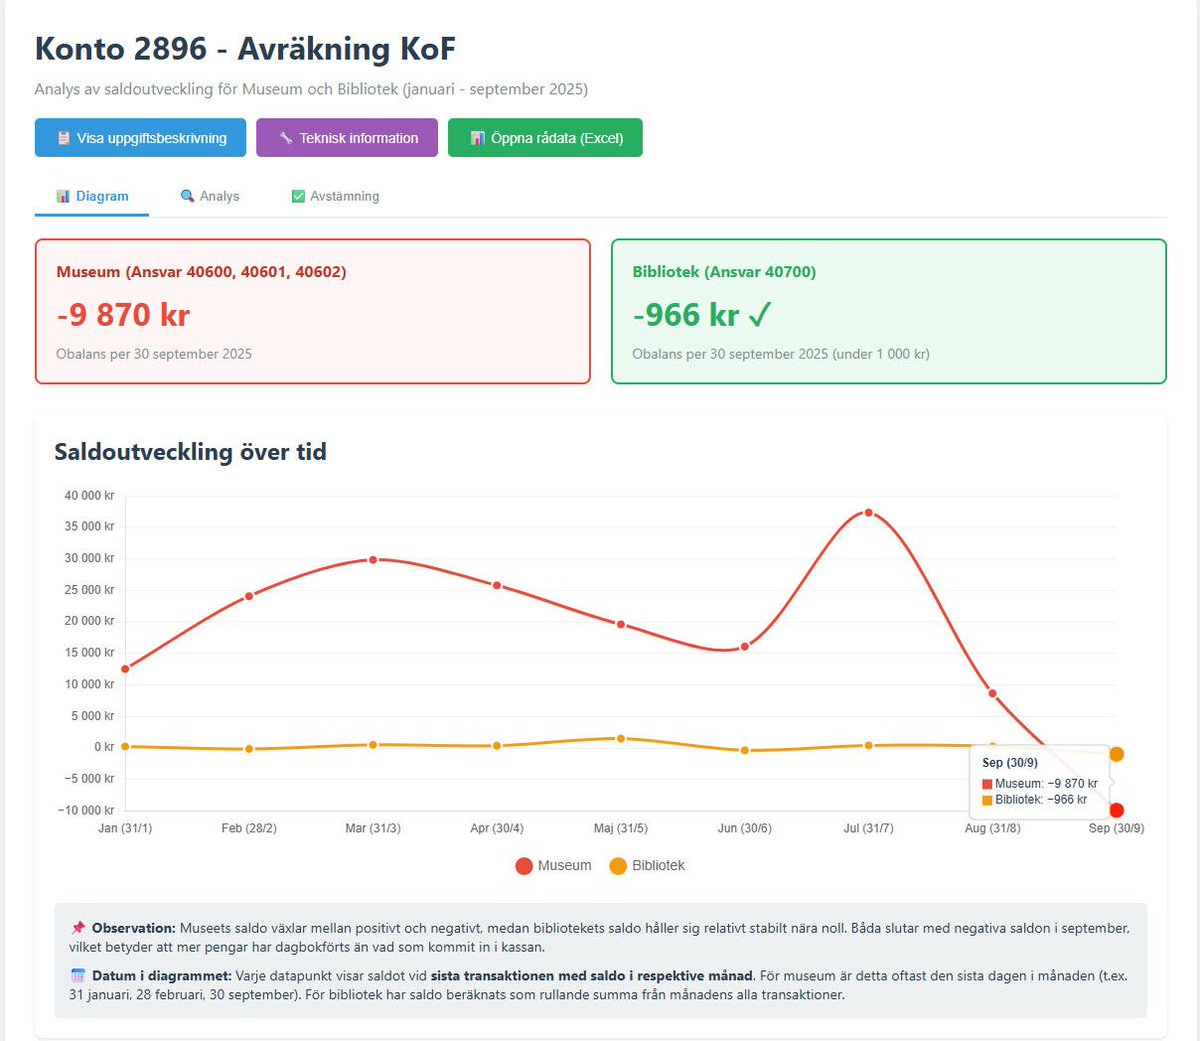Viewport: 1200px width, 1041px height.
Task: Show the Teknisk information details
Action: pos(346,137)
